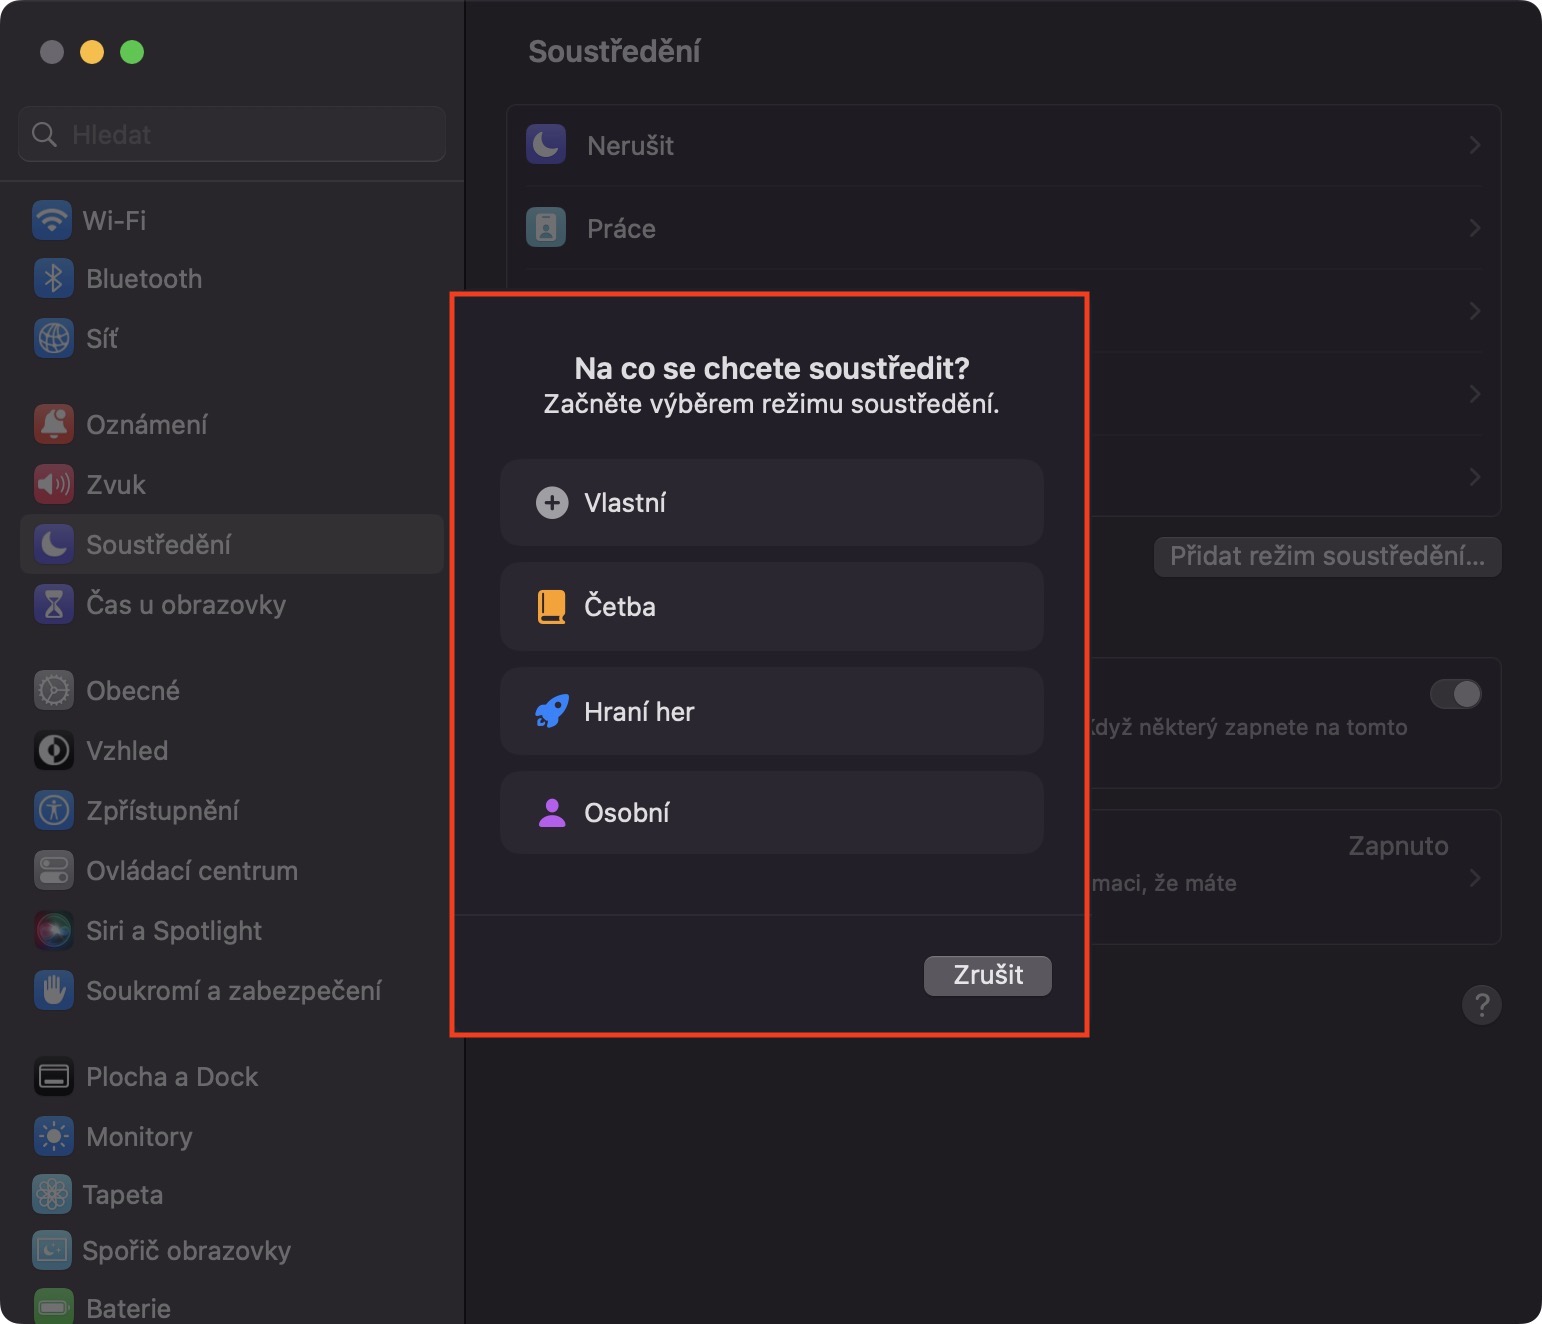Open Bluetooth settings icon

click(x=54, y=279)
